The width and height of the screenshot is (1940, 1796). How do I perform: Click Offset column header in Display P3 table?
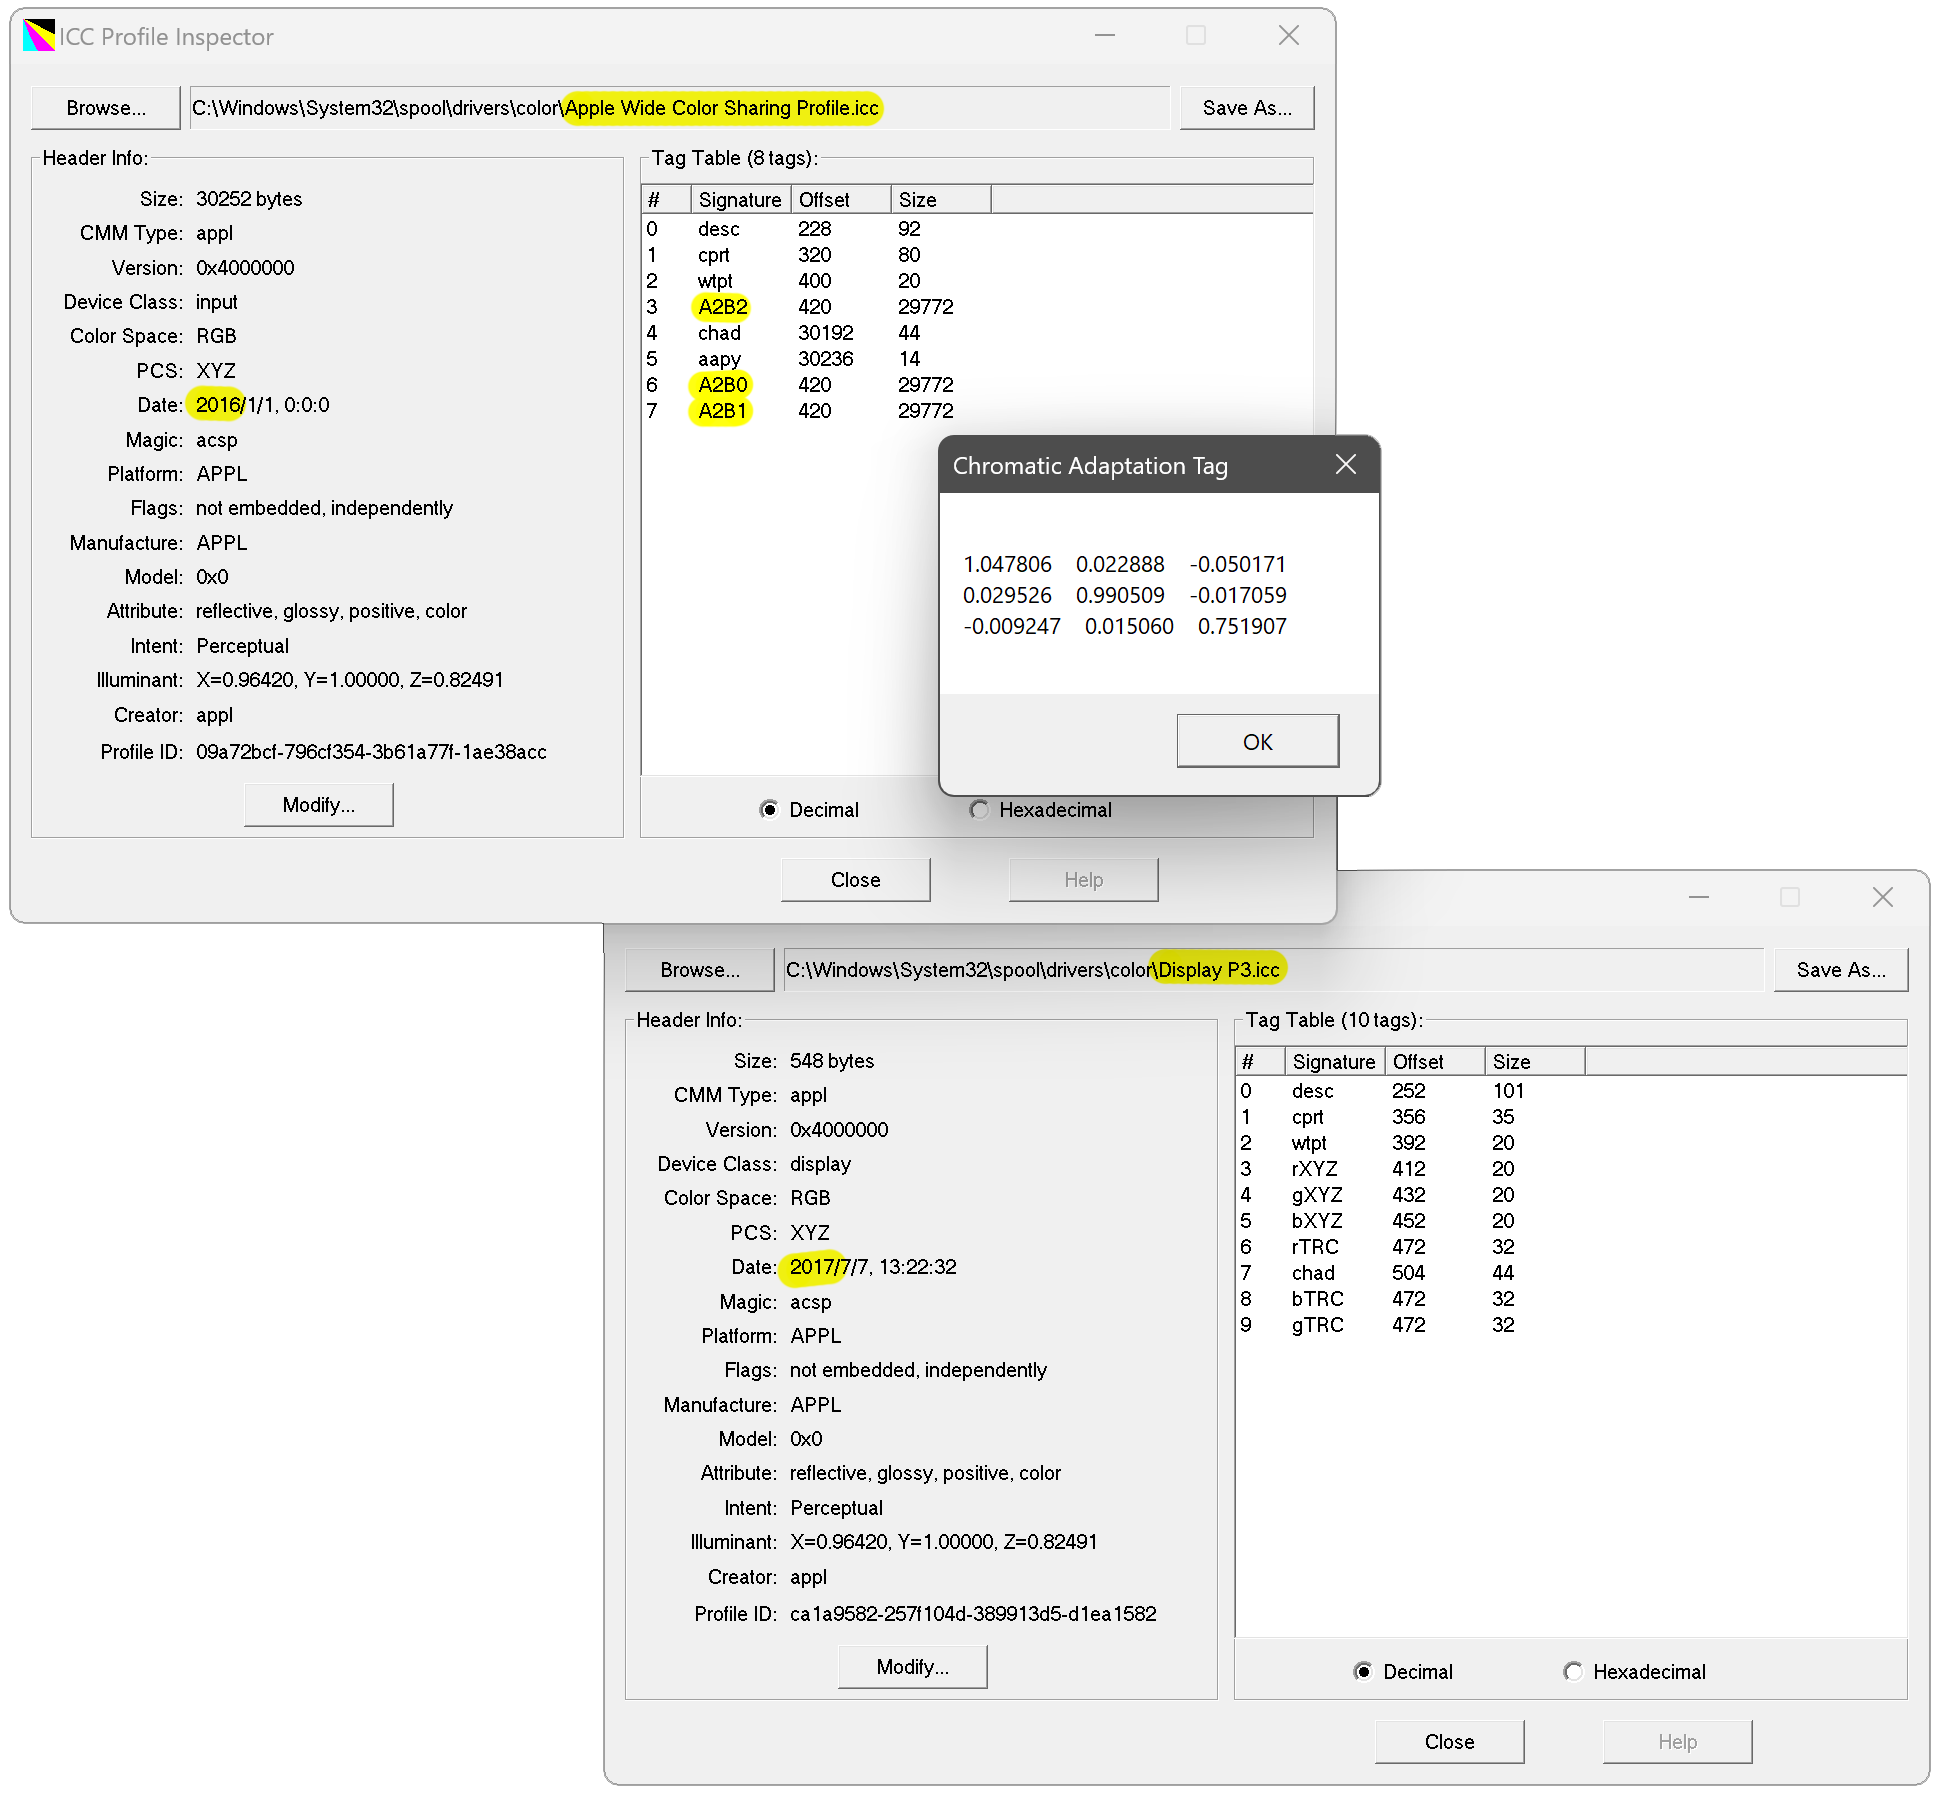coord(1435,1062)
